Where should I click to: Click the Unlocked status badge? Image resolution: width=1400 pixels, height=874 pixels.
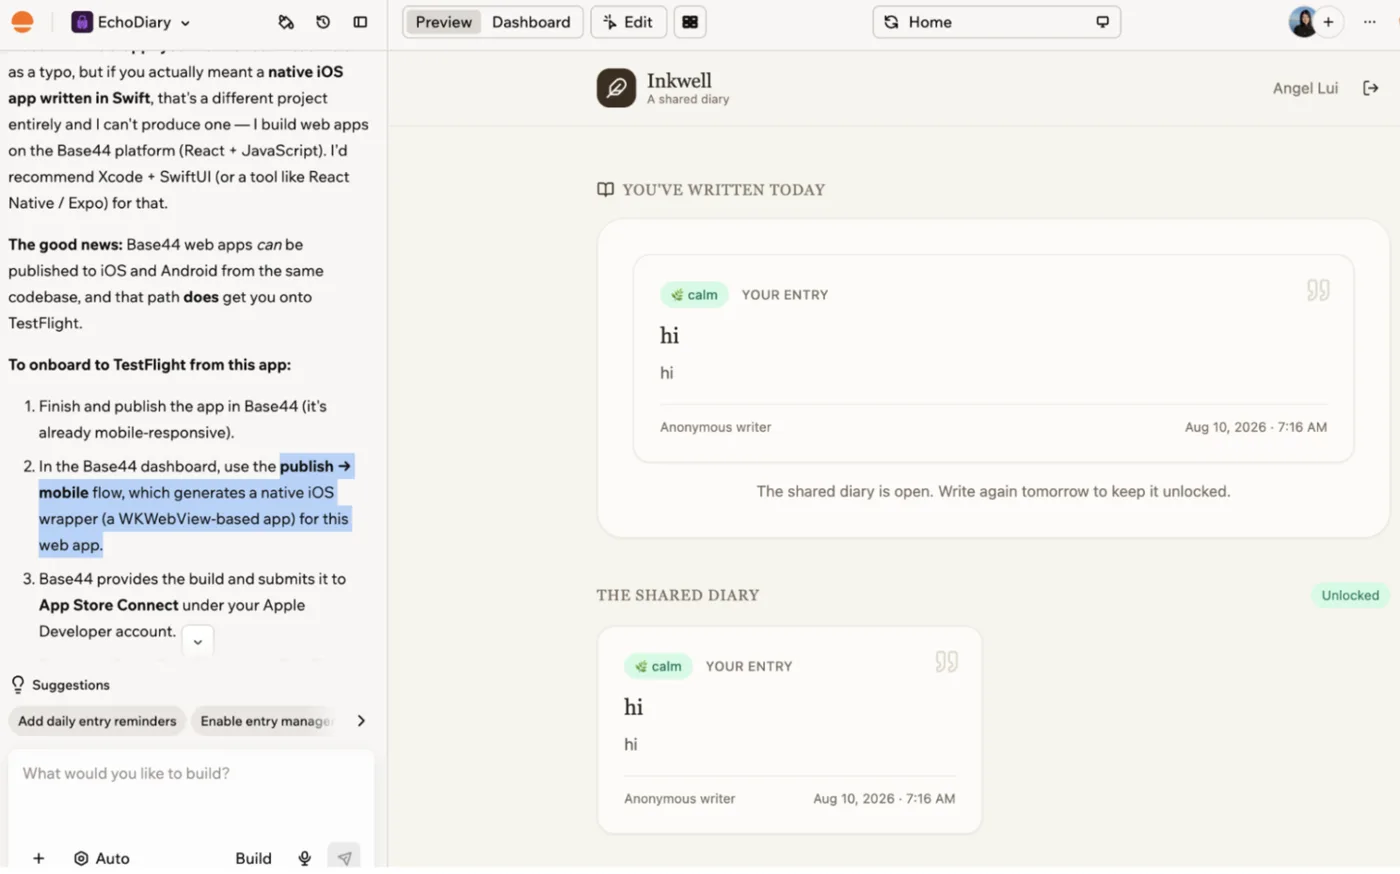click(1350, 595)
